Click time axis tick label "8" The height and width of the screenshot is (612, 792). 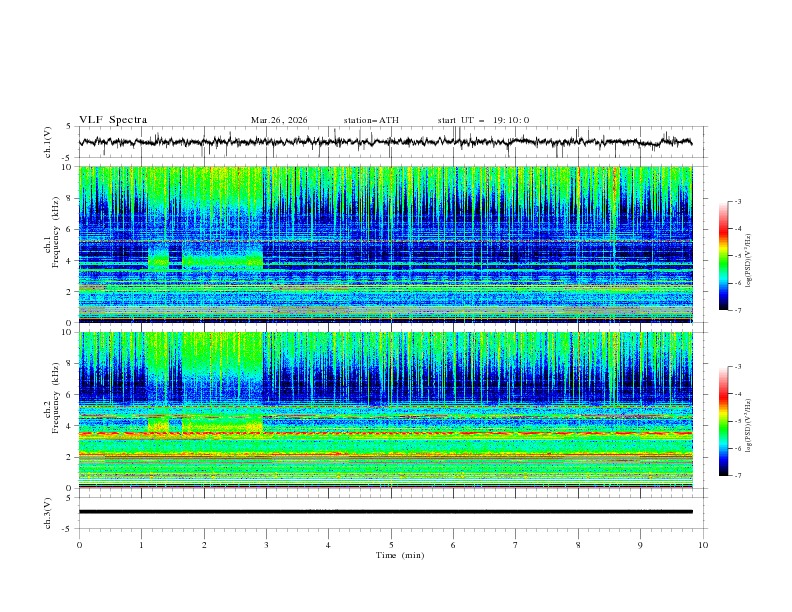(578, 545)
